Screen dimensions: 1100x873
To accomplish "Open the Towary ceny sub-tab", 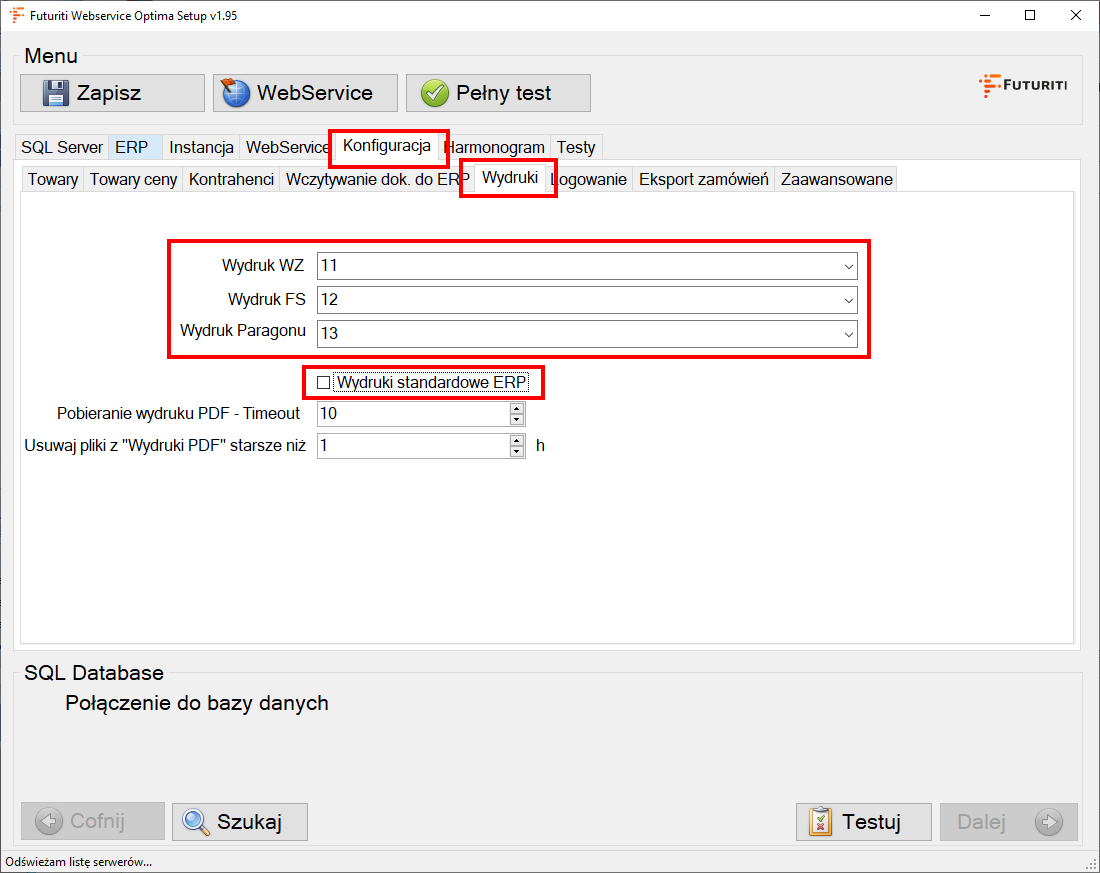I will point(133,179).
